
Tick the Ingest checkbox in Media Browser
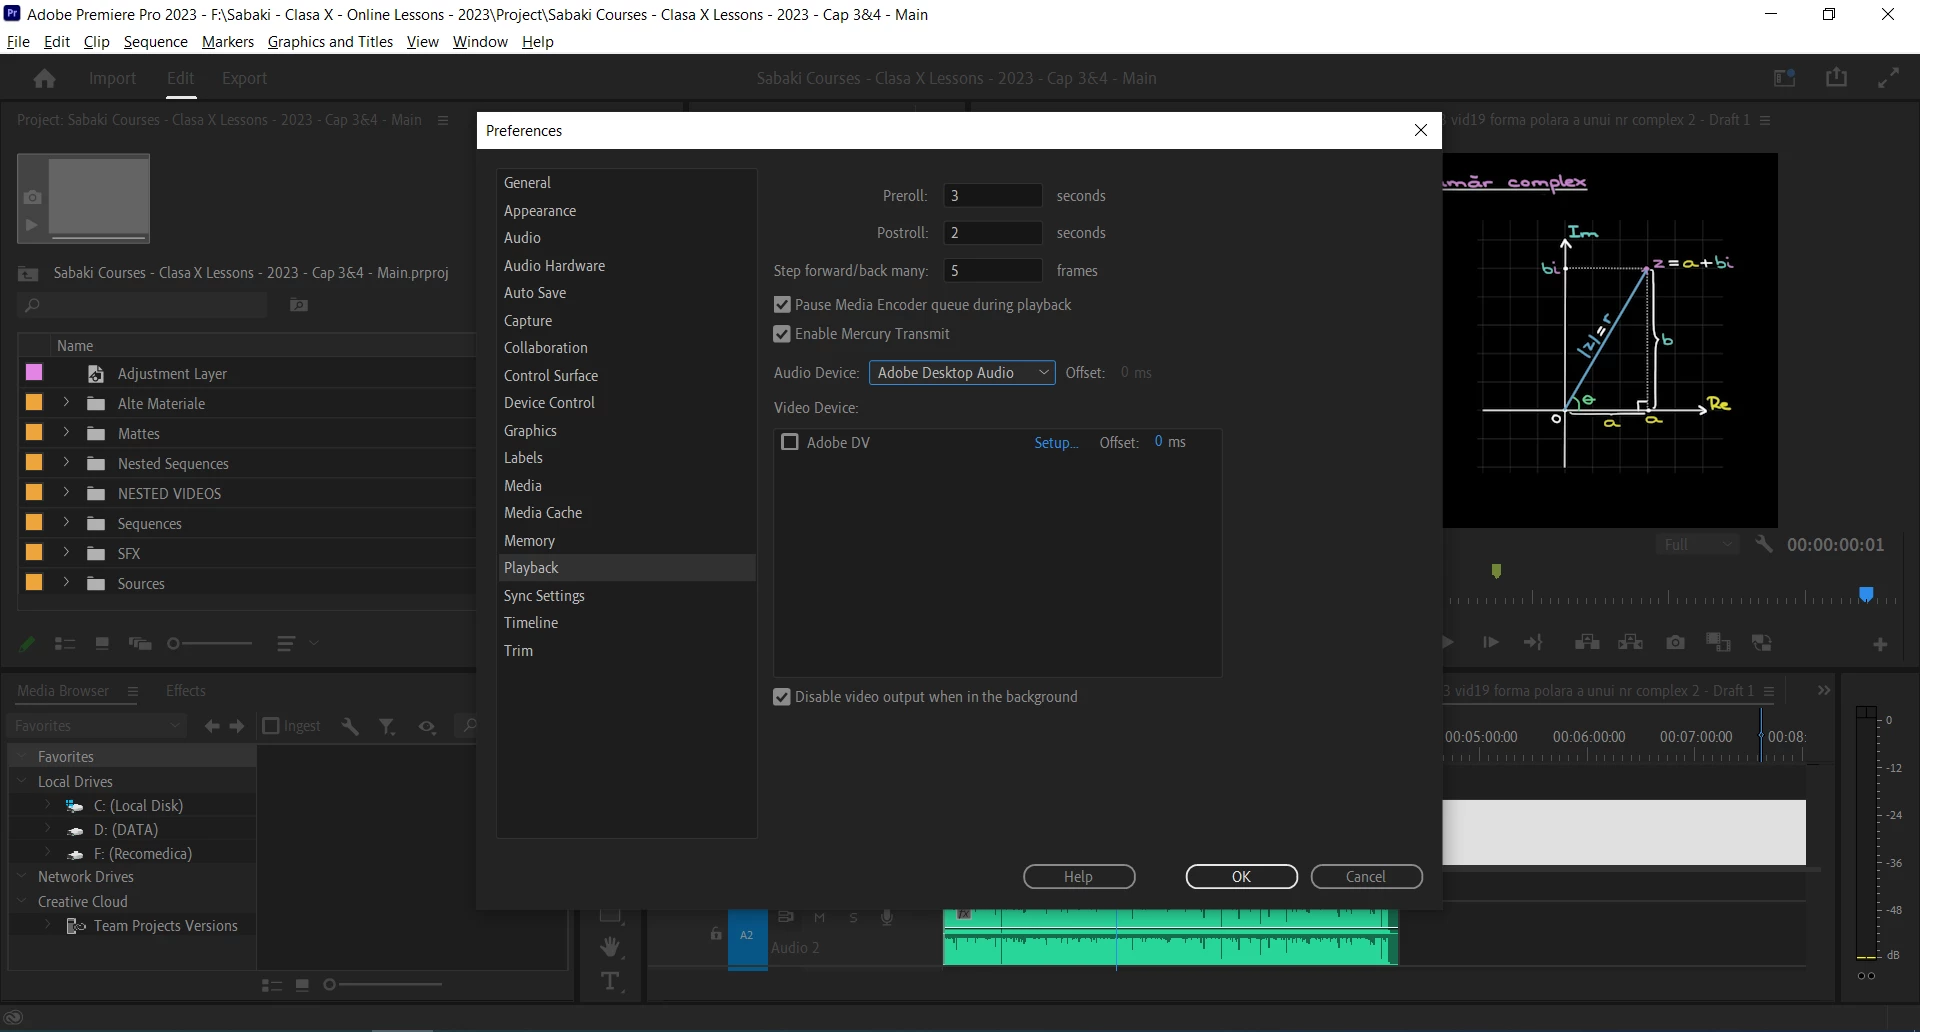(x=271, y=726)
